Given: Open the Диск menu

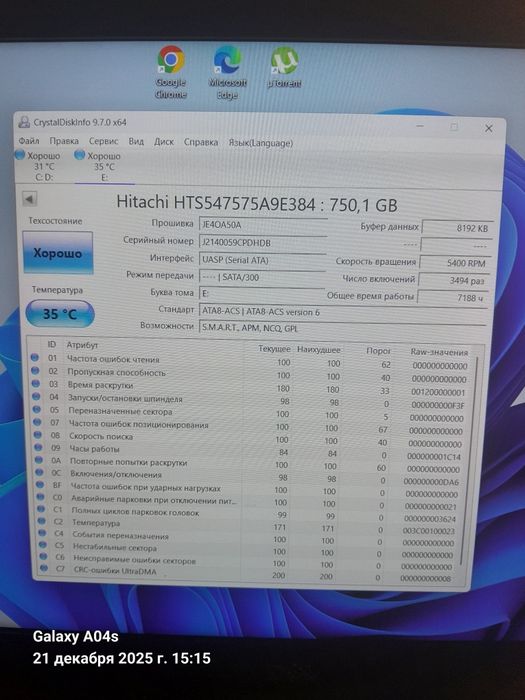Looking at the screenshot, I should pyautogui.click(x=164, y=142).
